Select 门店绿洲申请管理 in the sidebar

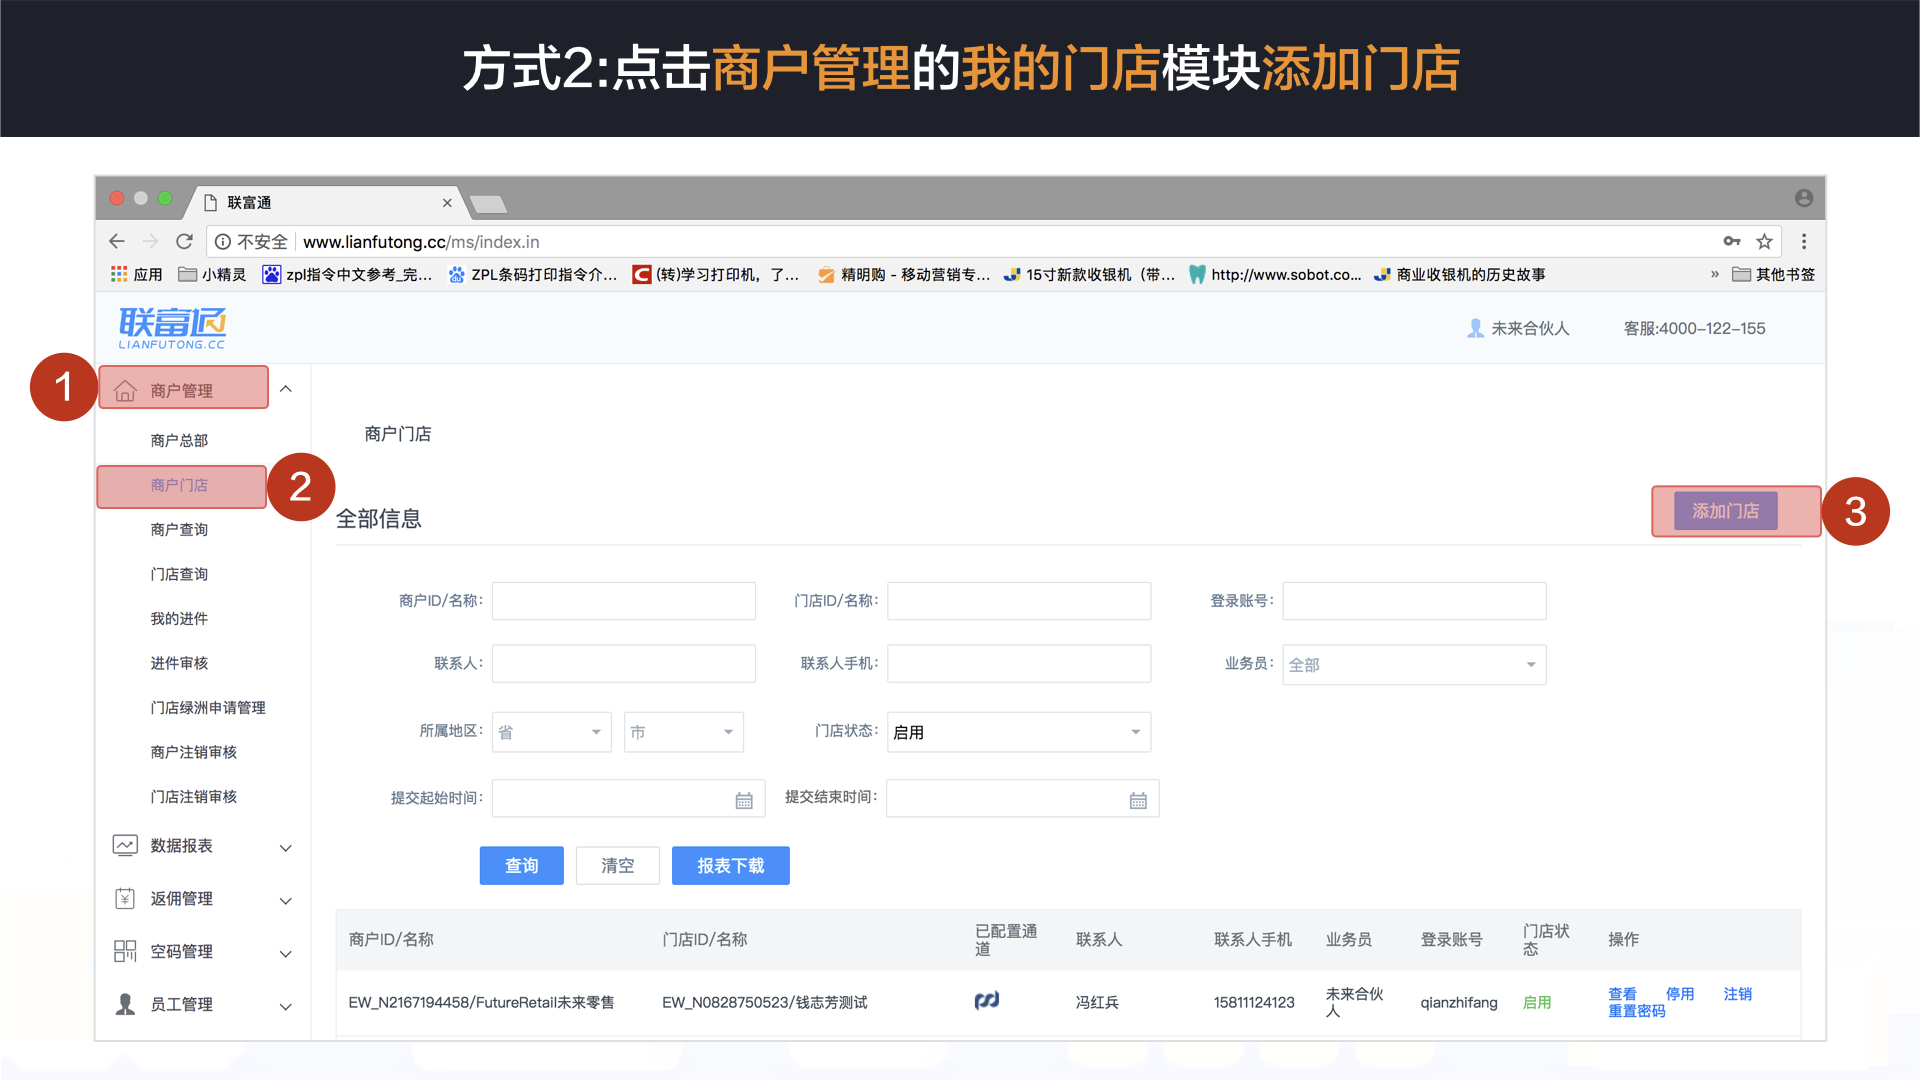208,707
